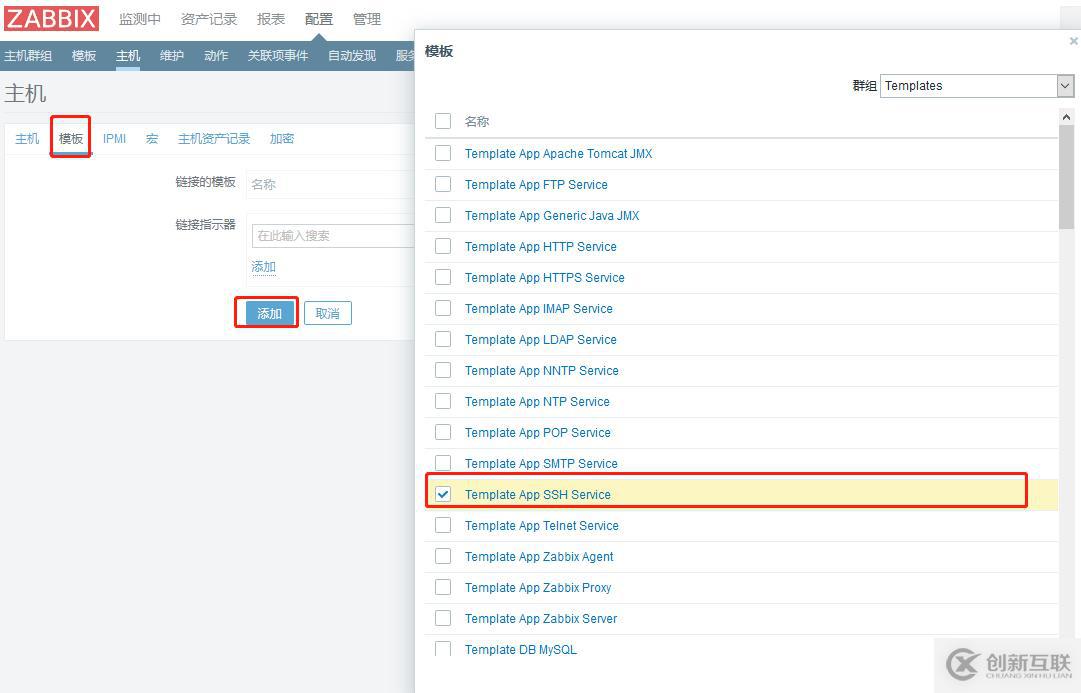Enable Template App FTP Service checkbox
Viewport: 1081px width, 693px height.
point(443,184)
